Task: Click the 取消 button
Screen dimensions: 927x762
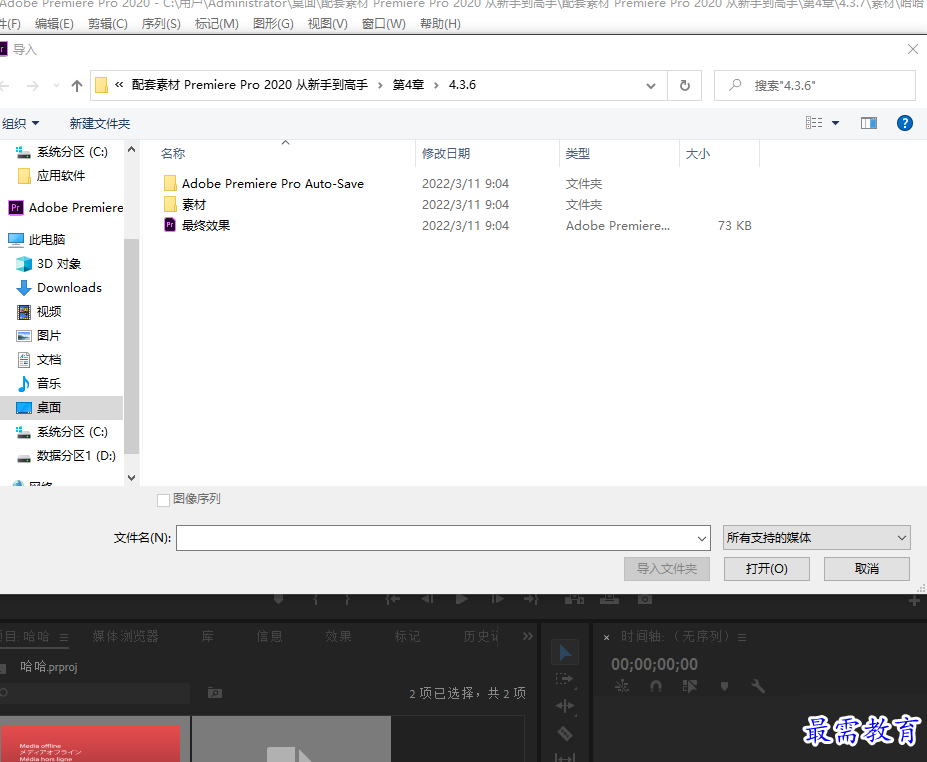Action: [867, 569]
